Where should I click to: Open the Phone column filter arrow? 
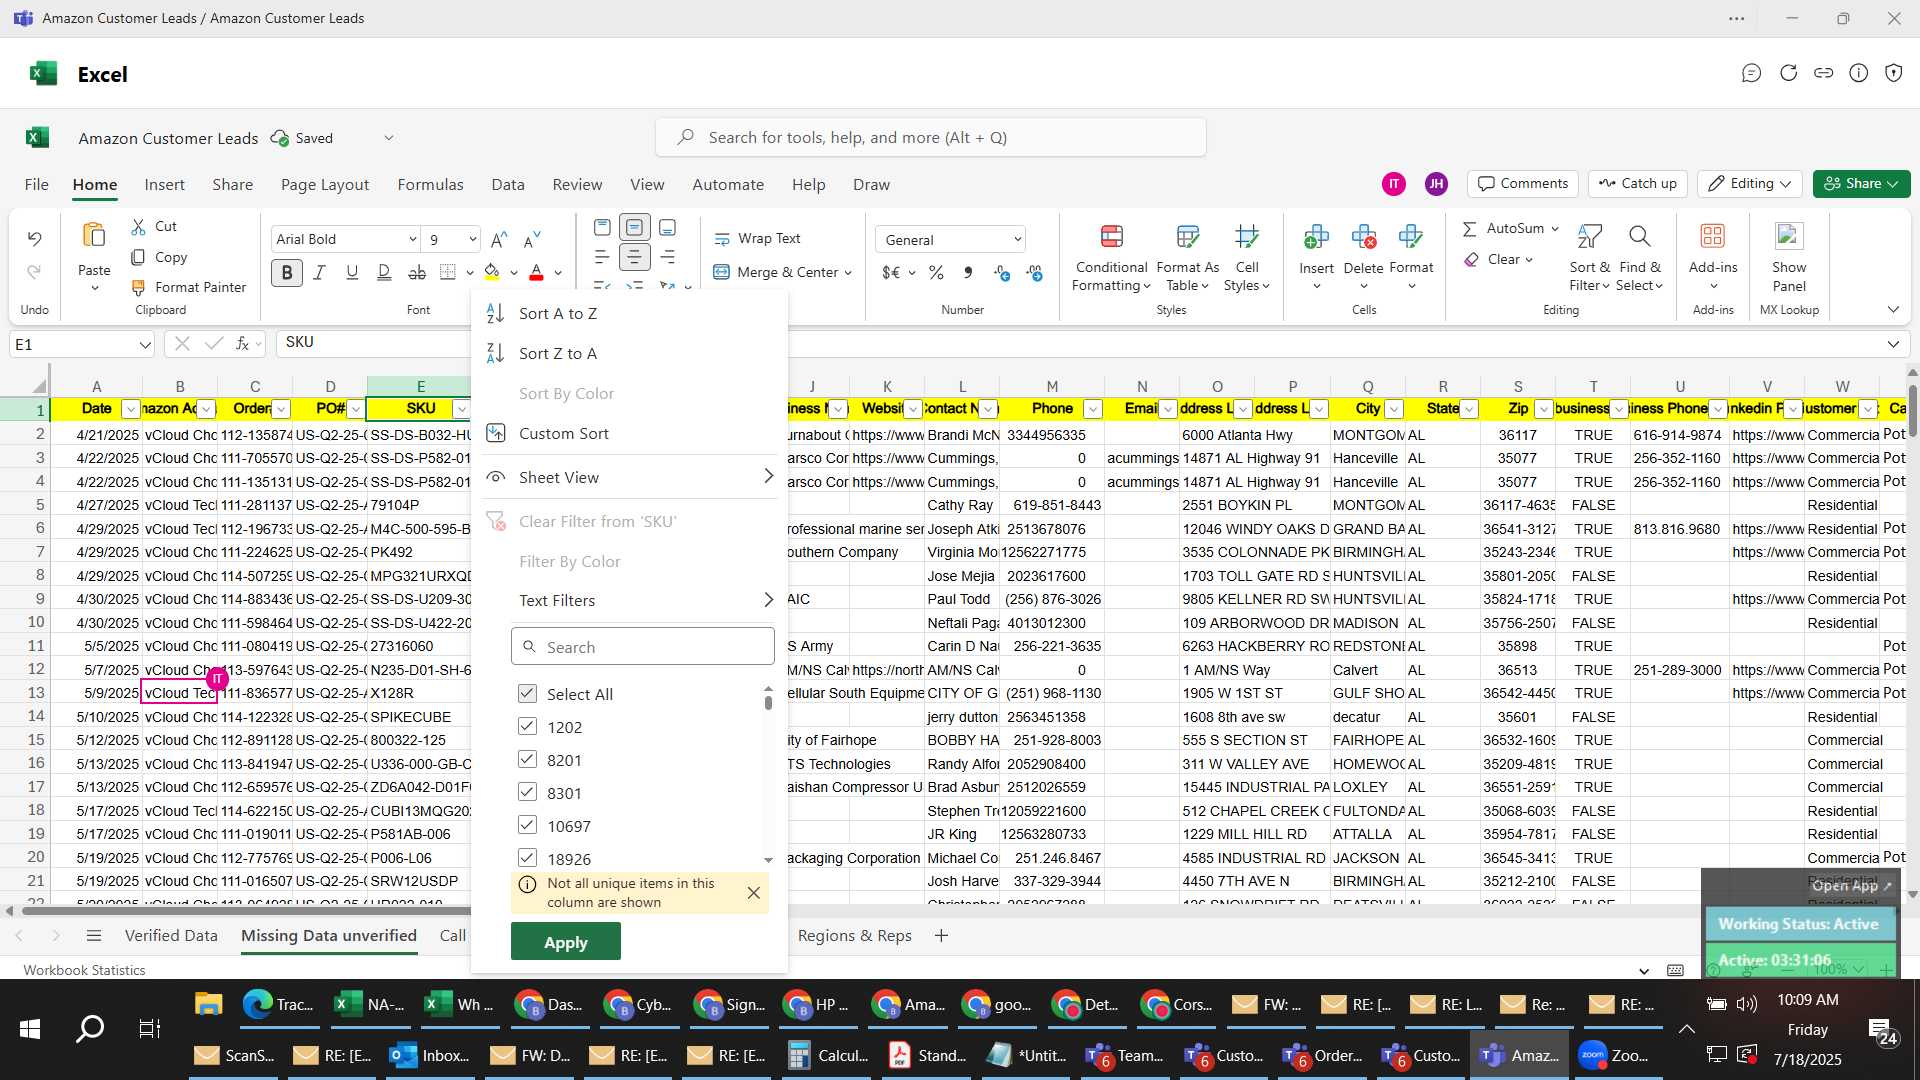[x=1093, y=409]
